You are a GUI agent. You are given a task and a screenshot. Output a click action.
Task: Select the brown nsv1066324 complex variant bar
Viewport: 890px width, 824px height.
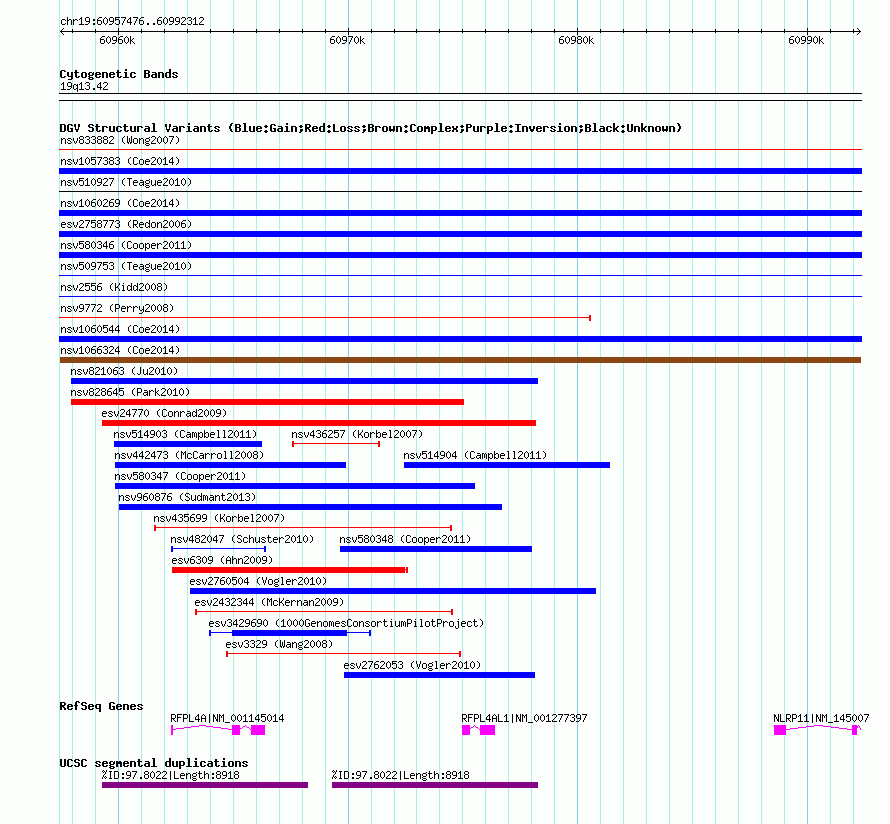[460, 360]
